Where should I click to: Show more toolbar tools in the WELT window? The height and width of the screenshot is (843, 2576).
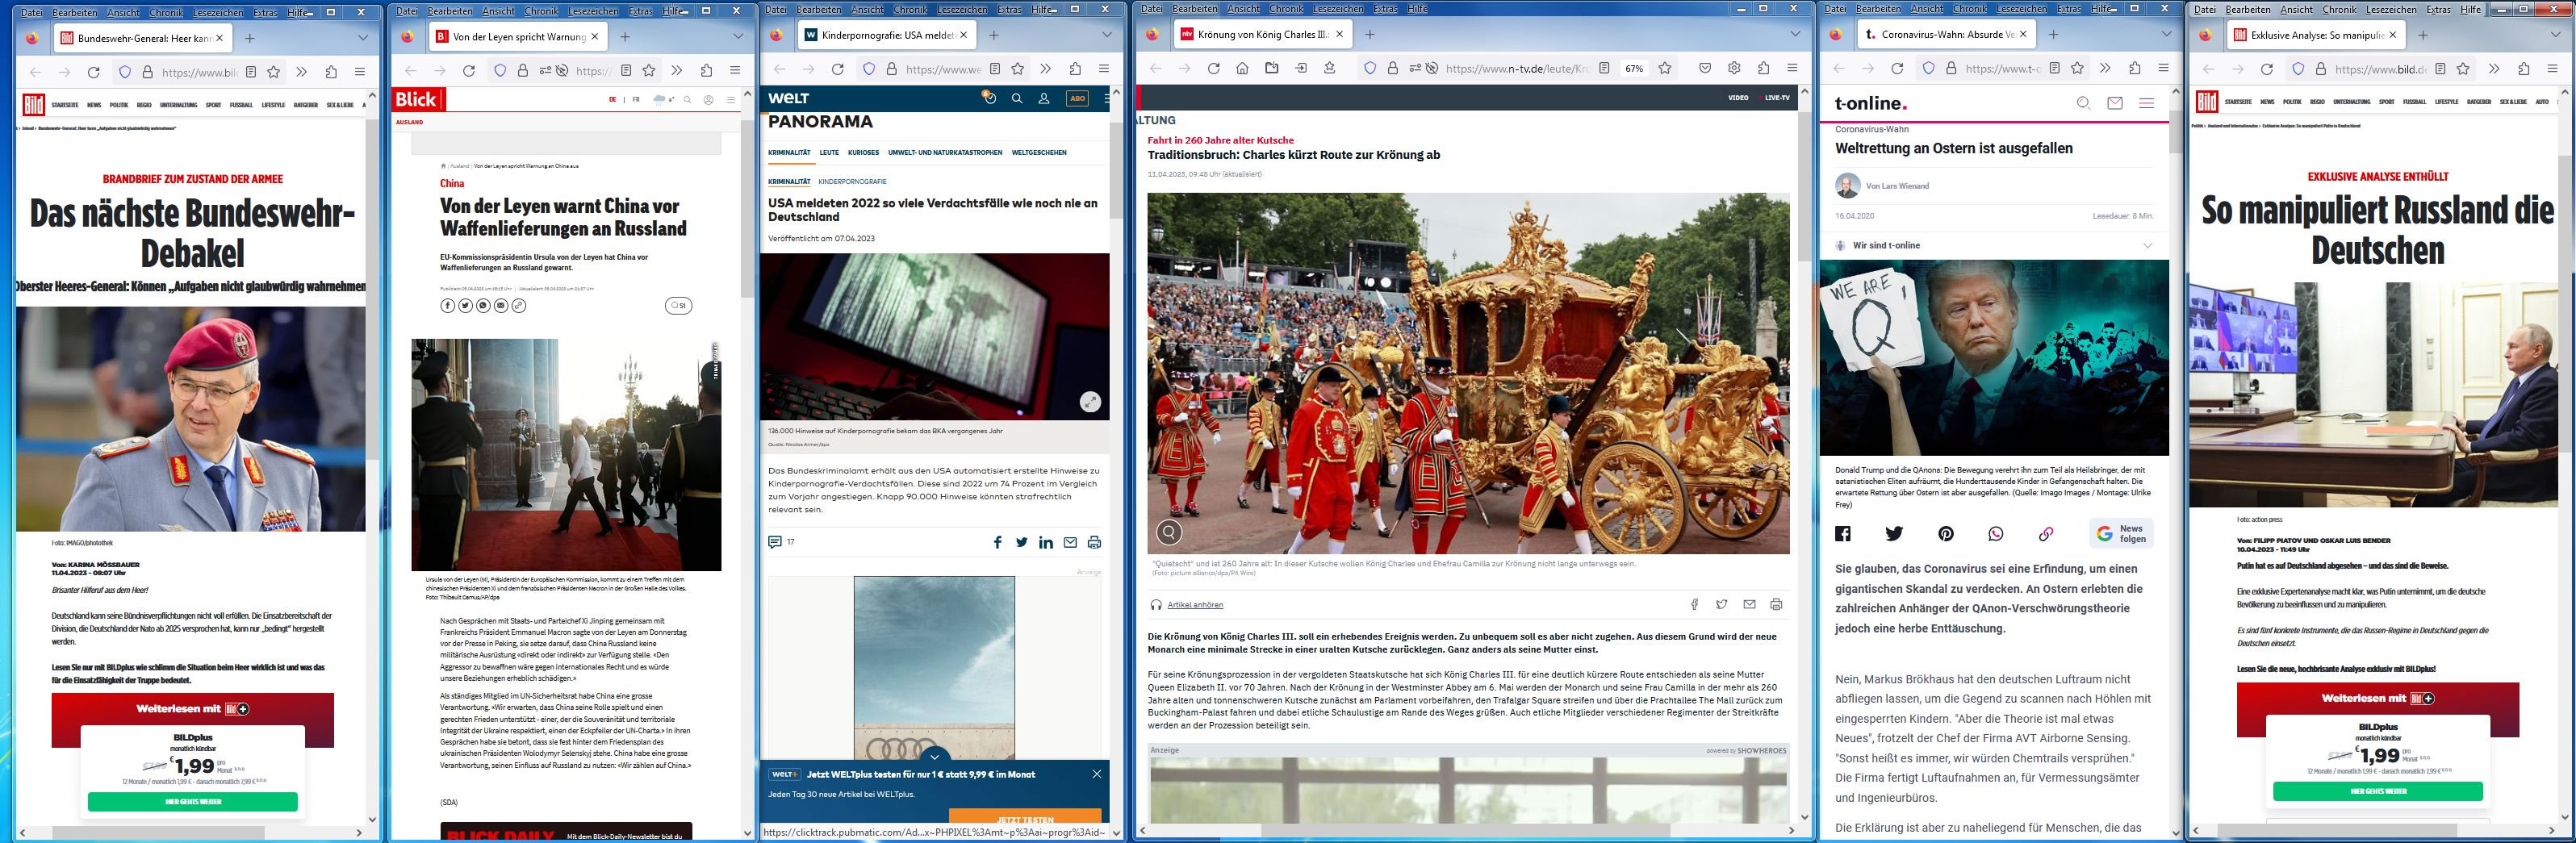point(1046,69)
